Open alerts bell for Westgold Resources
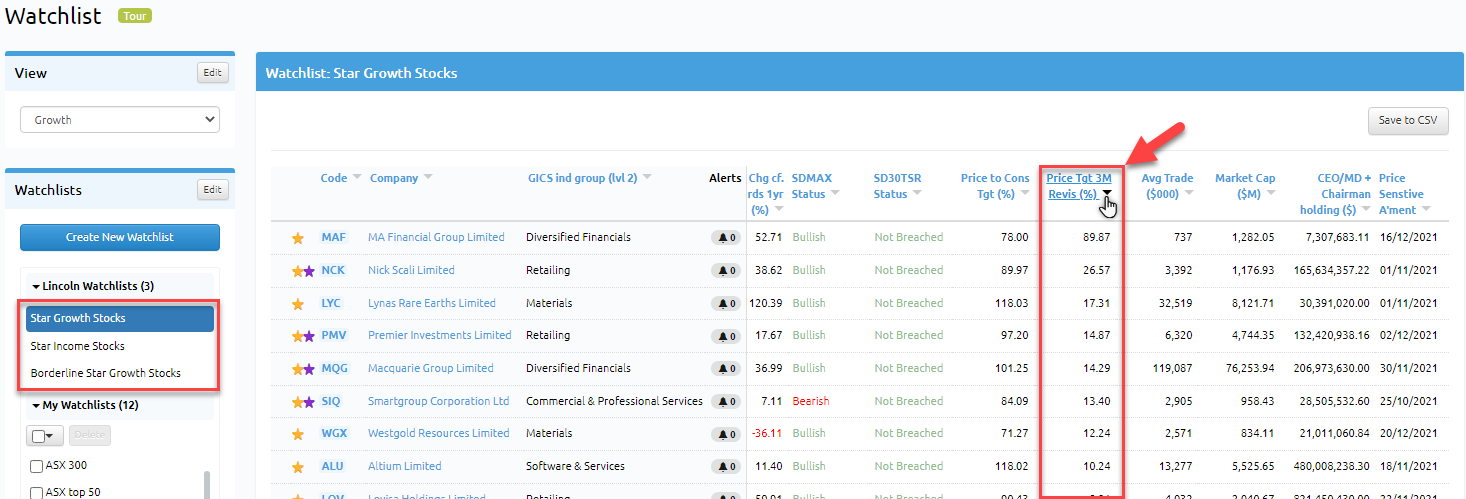This screenshot has width=1466, height=499. [726, 434]
